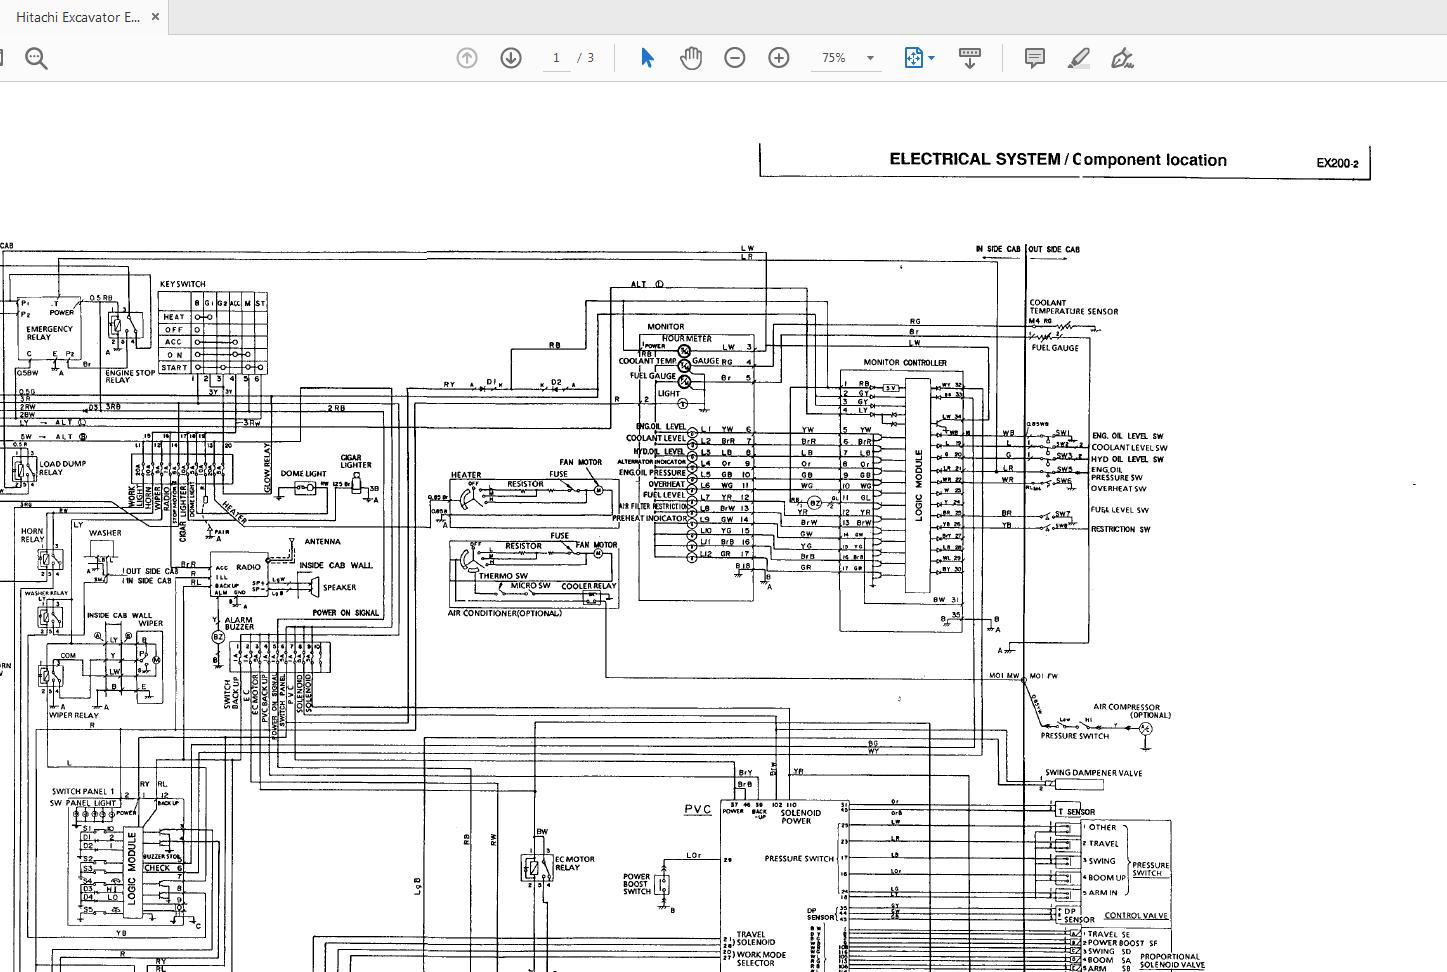This screenshot has height=972, width=1447.
Task: Zoom in with the plus button
Action: coord(779,58)
